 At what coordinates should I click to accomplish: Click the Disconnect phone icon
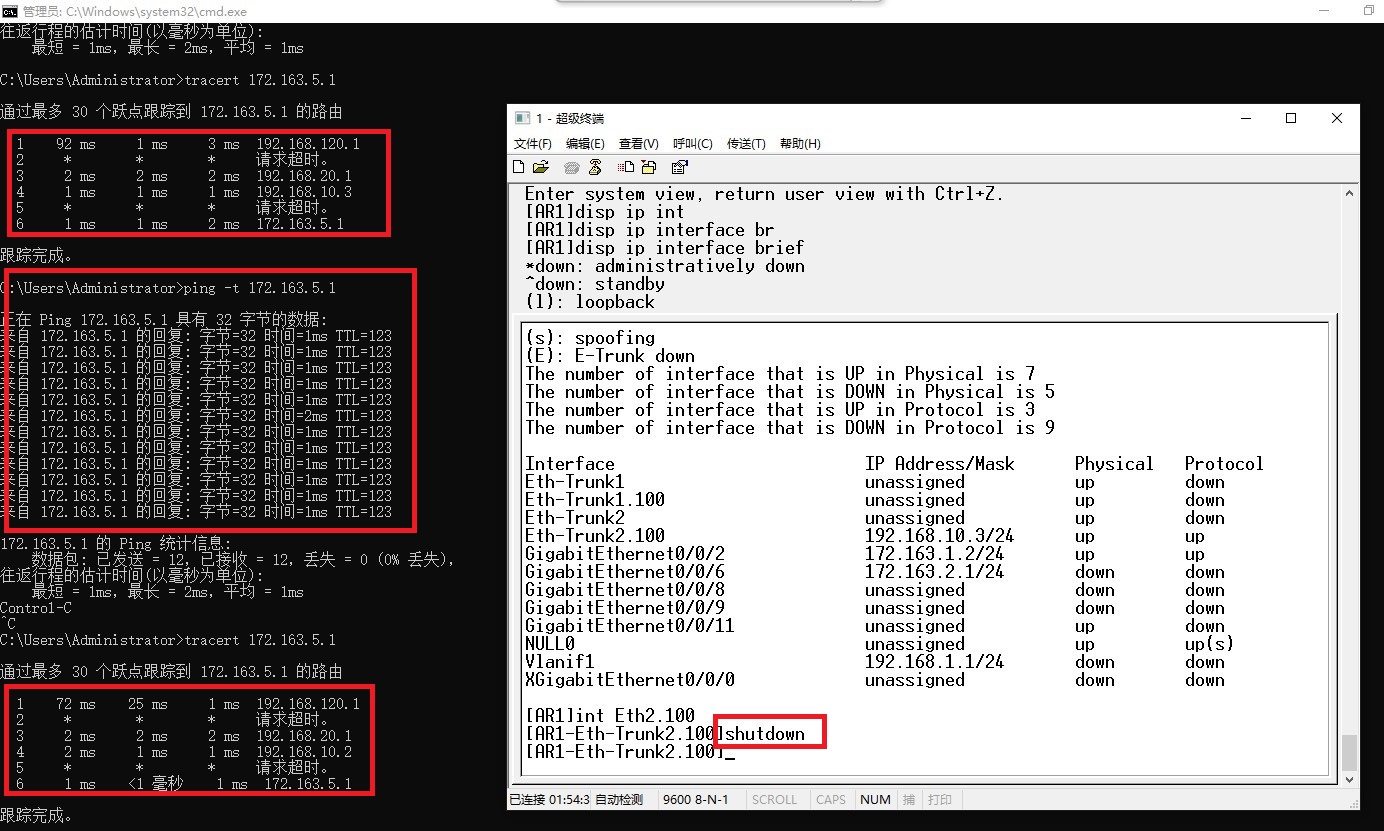[595, 167]
